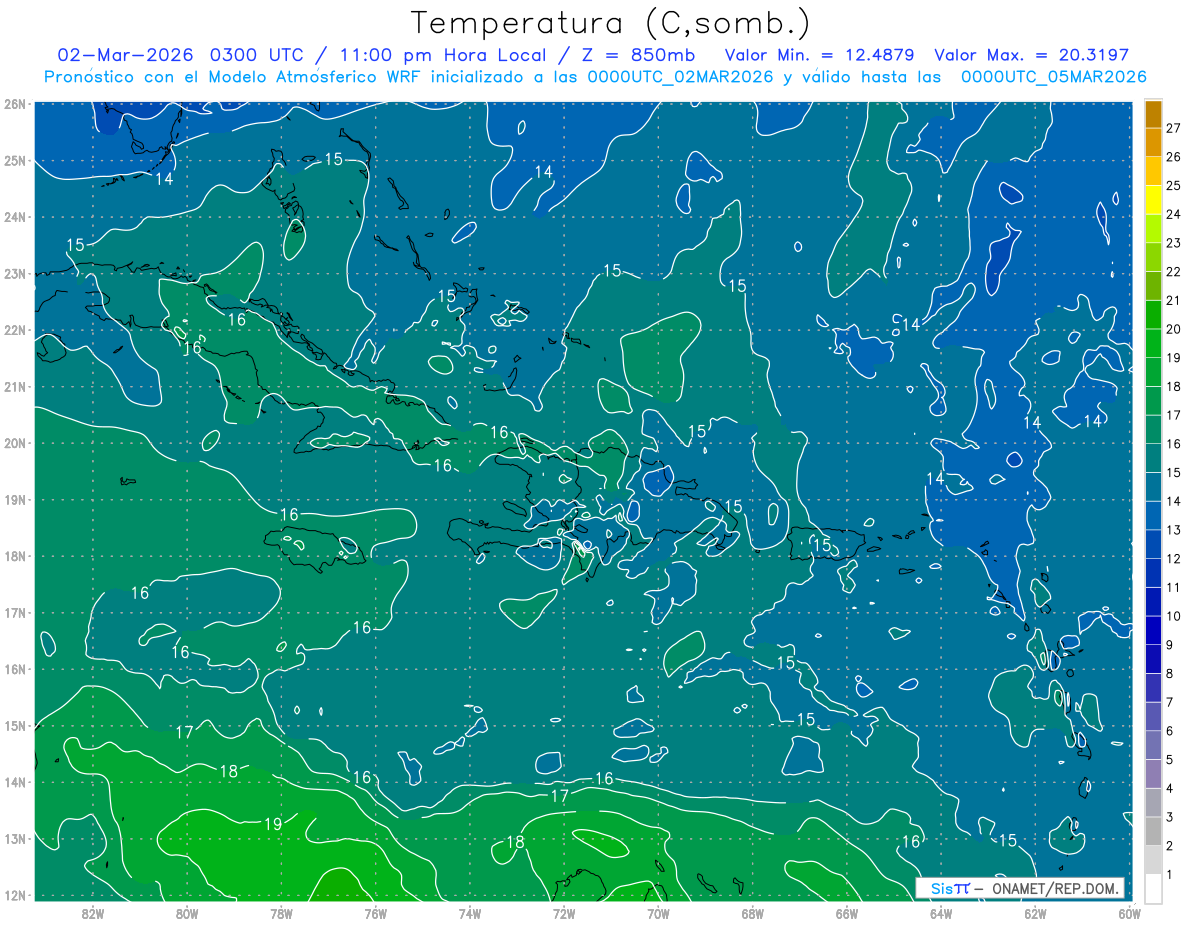The width and height of the screenshot is (1200, 927).
Task: Click the 'Temperatura (C,somb.)' map title
Action: tap(611, 23)
